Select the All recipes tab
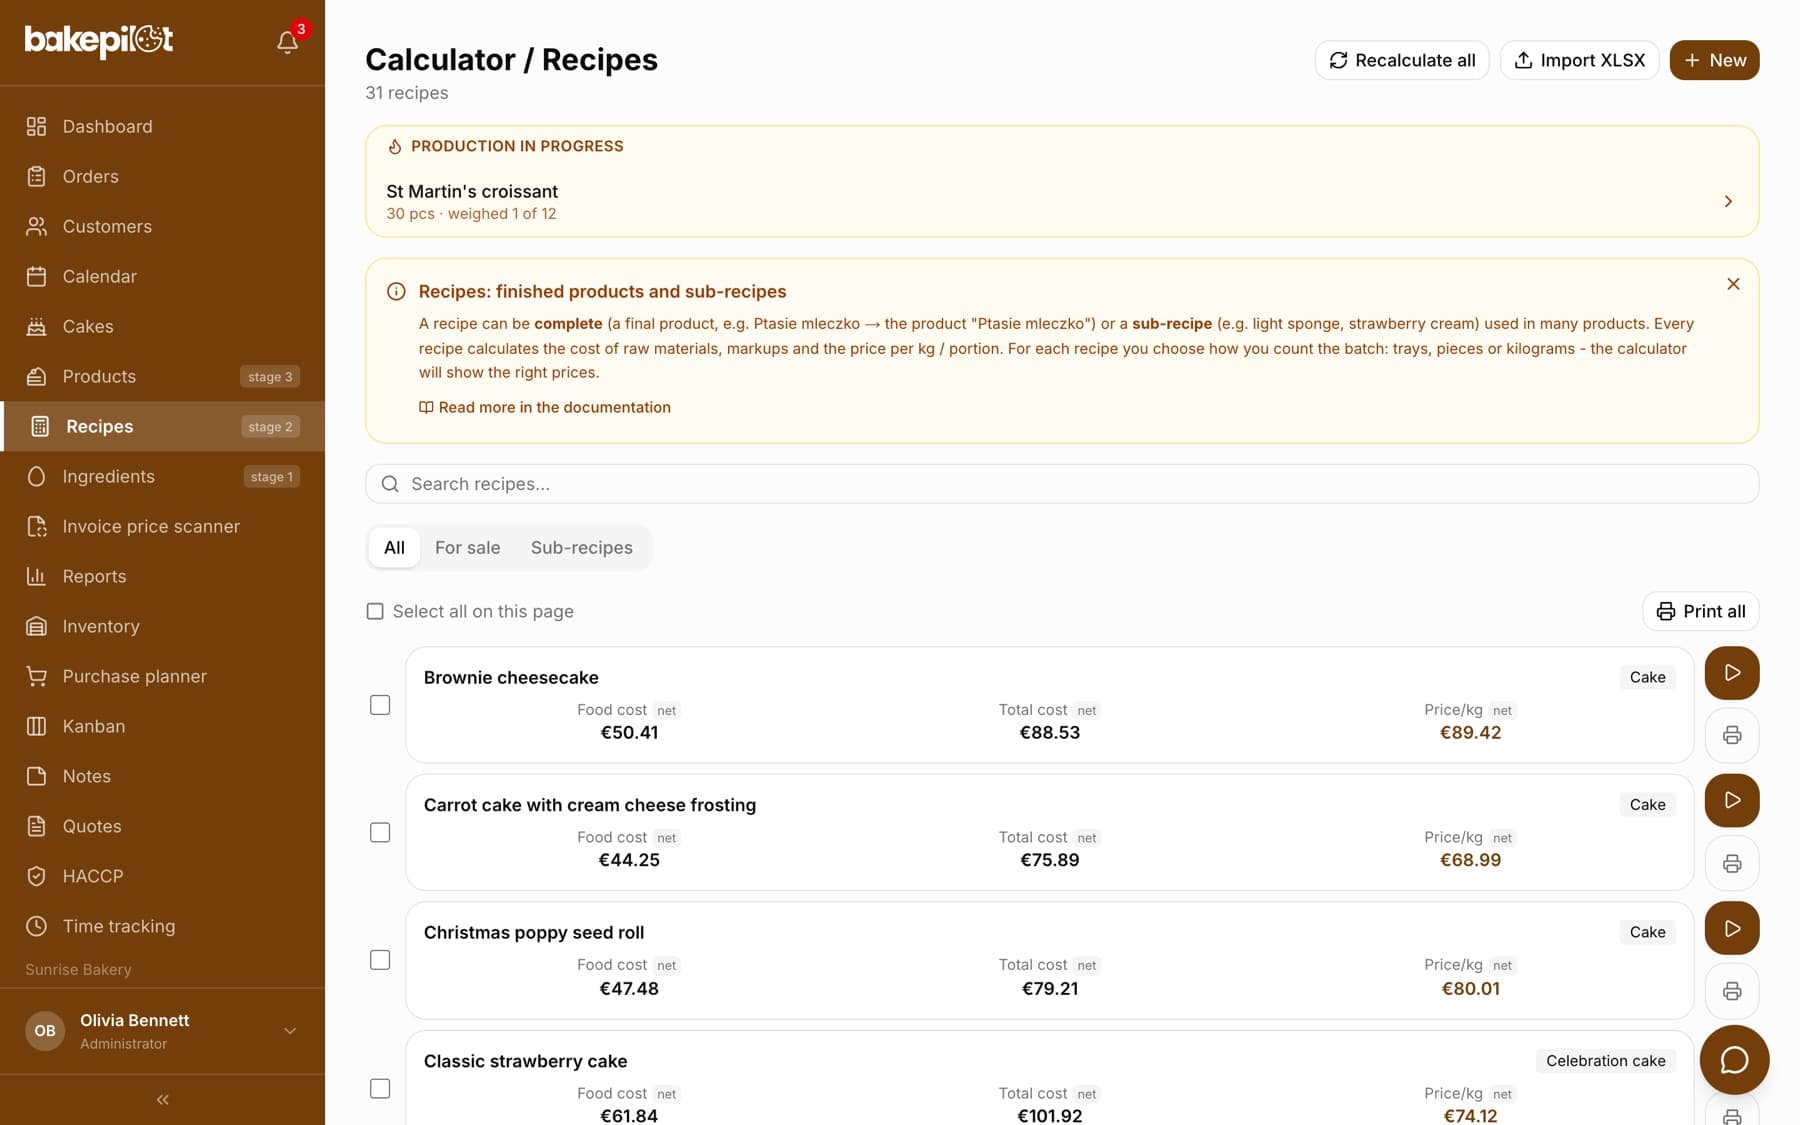 coord(394,548)
